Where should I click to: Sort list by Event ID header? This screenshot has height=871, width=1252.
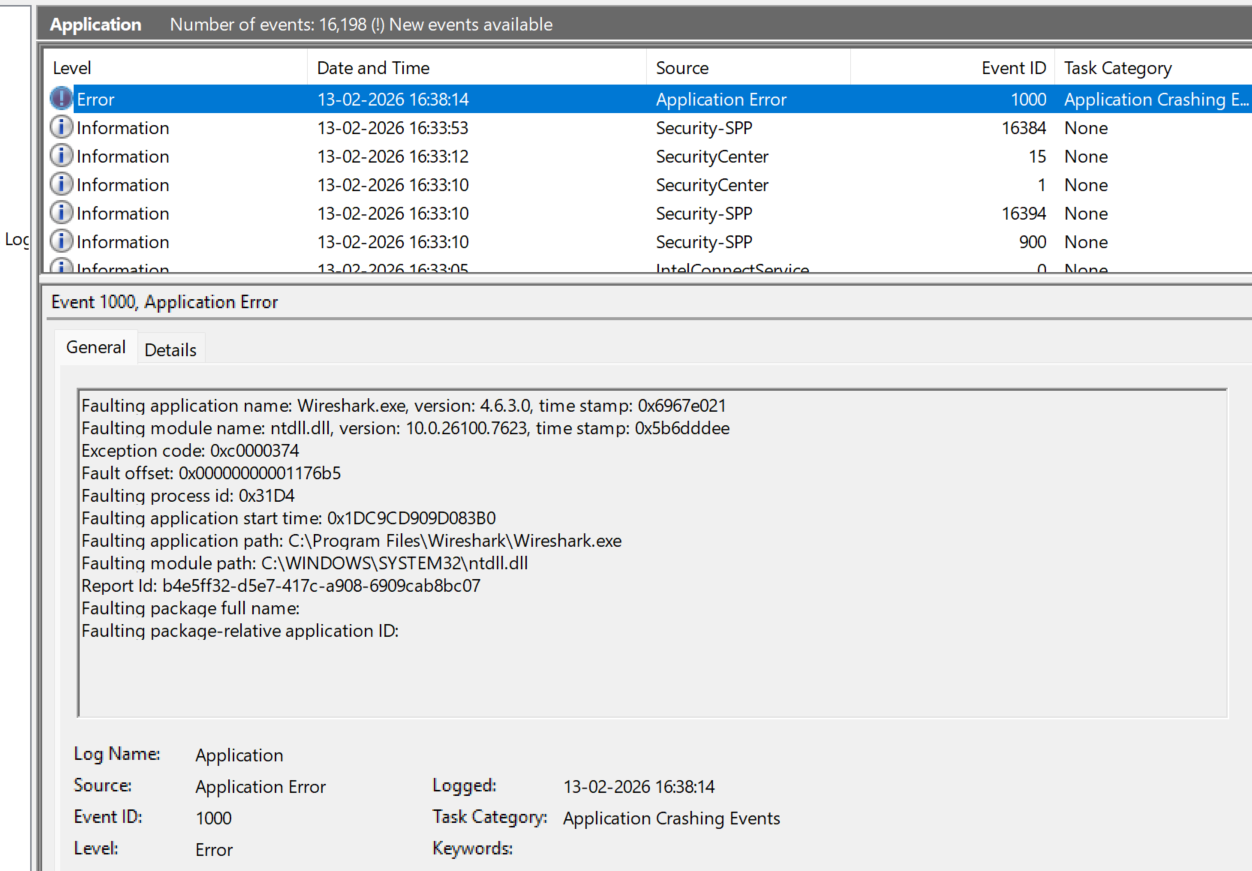click(x=1013, y=68)
